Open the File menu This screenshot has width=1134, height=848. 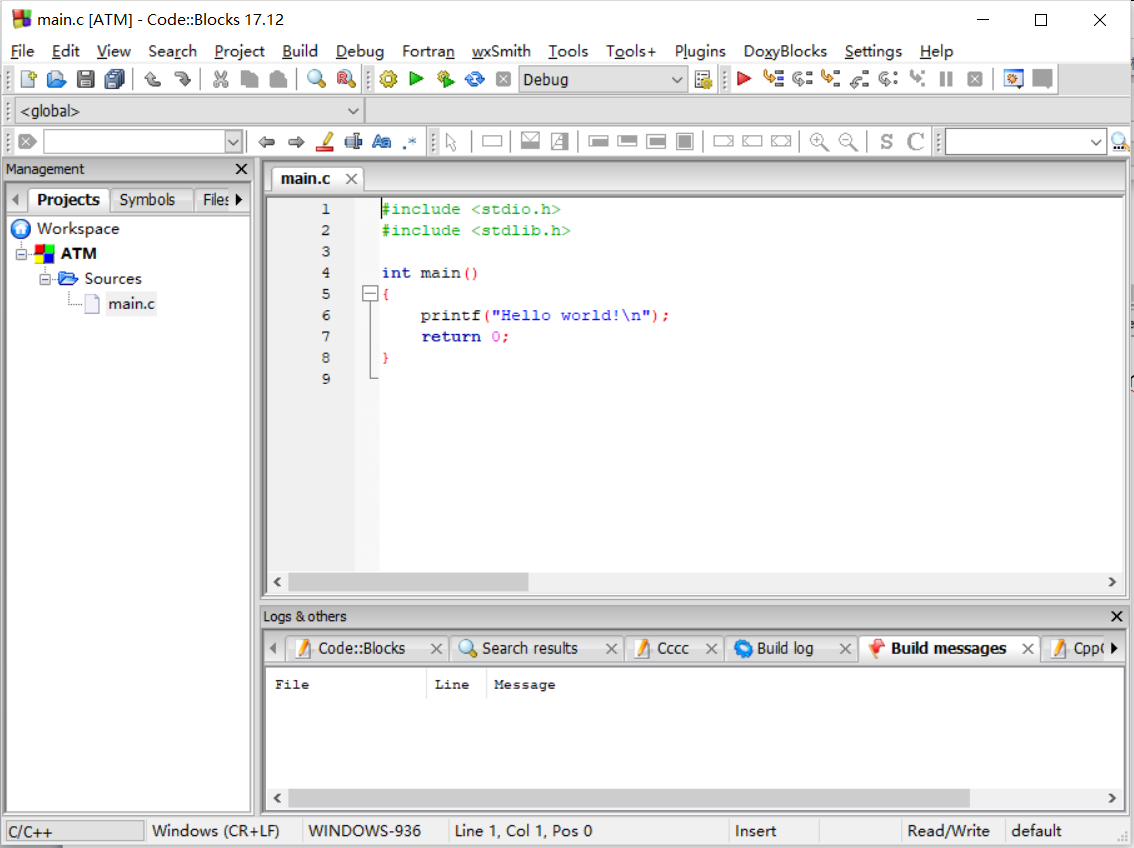22,51
